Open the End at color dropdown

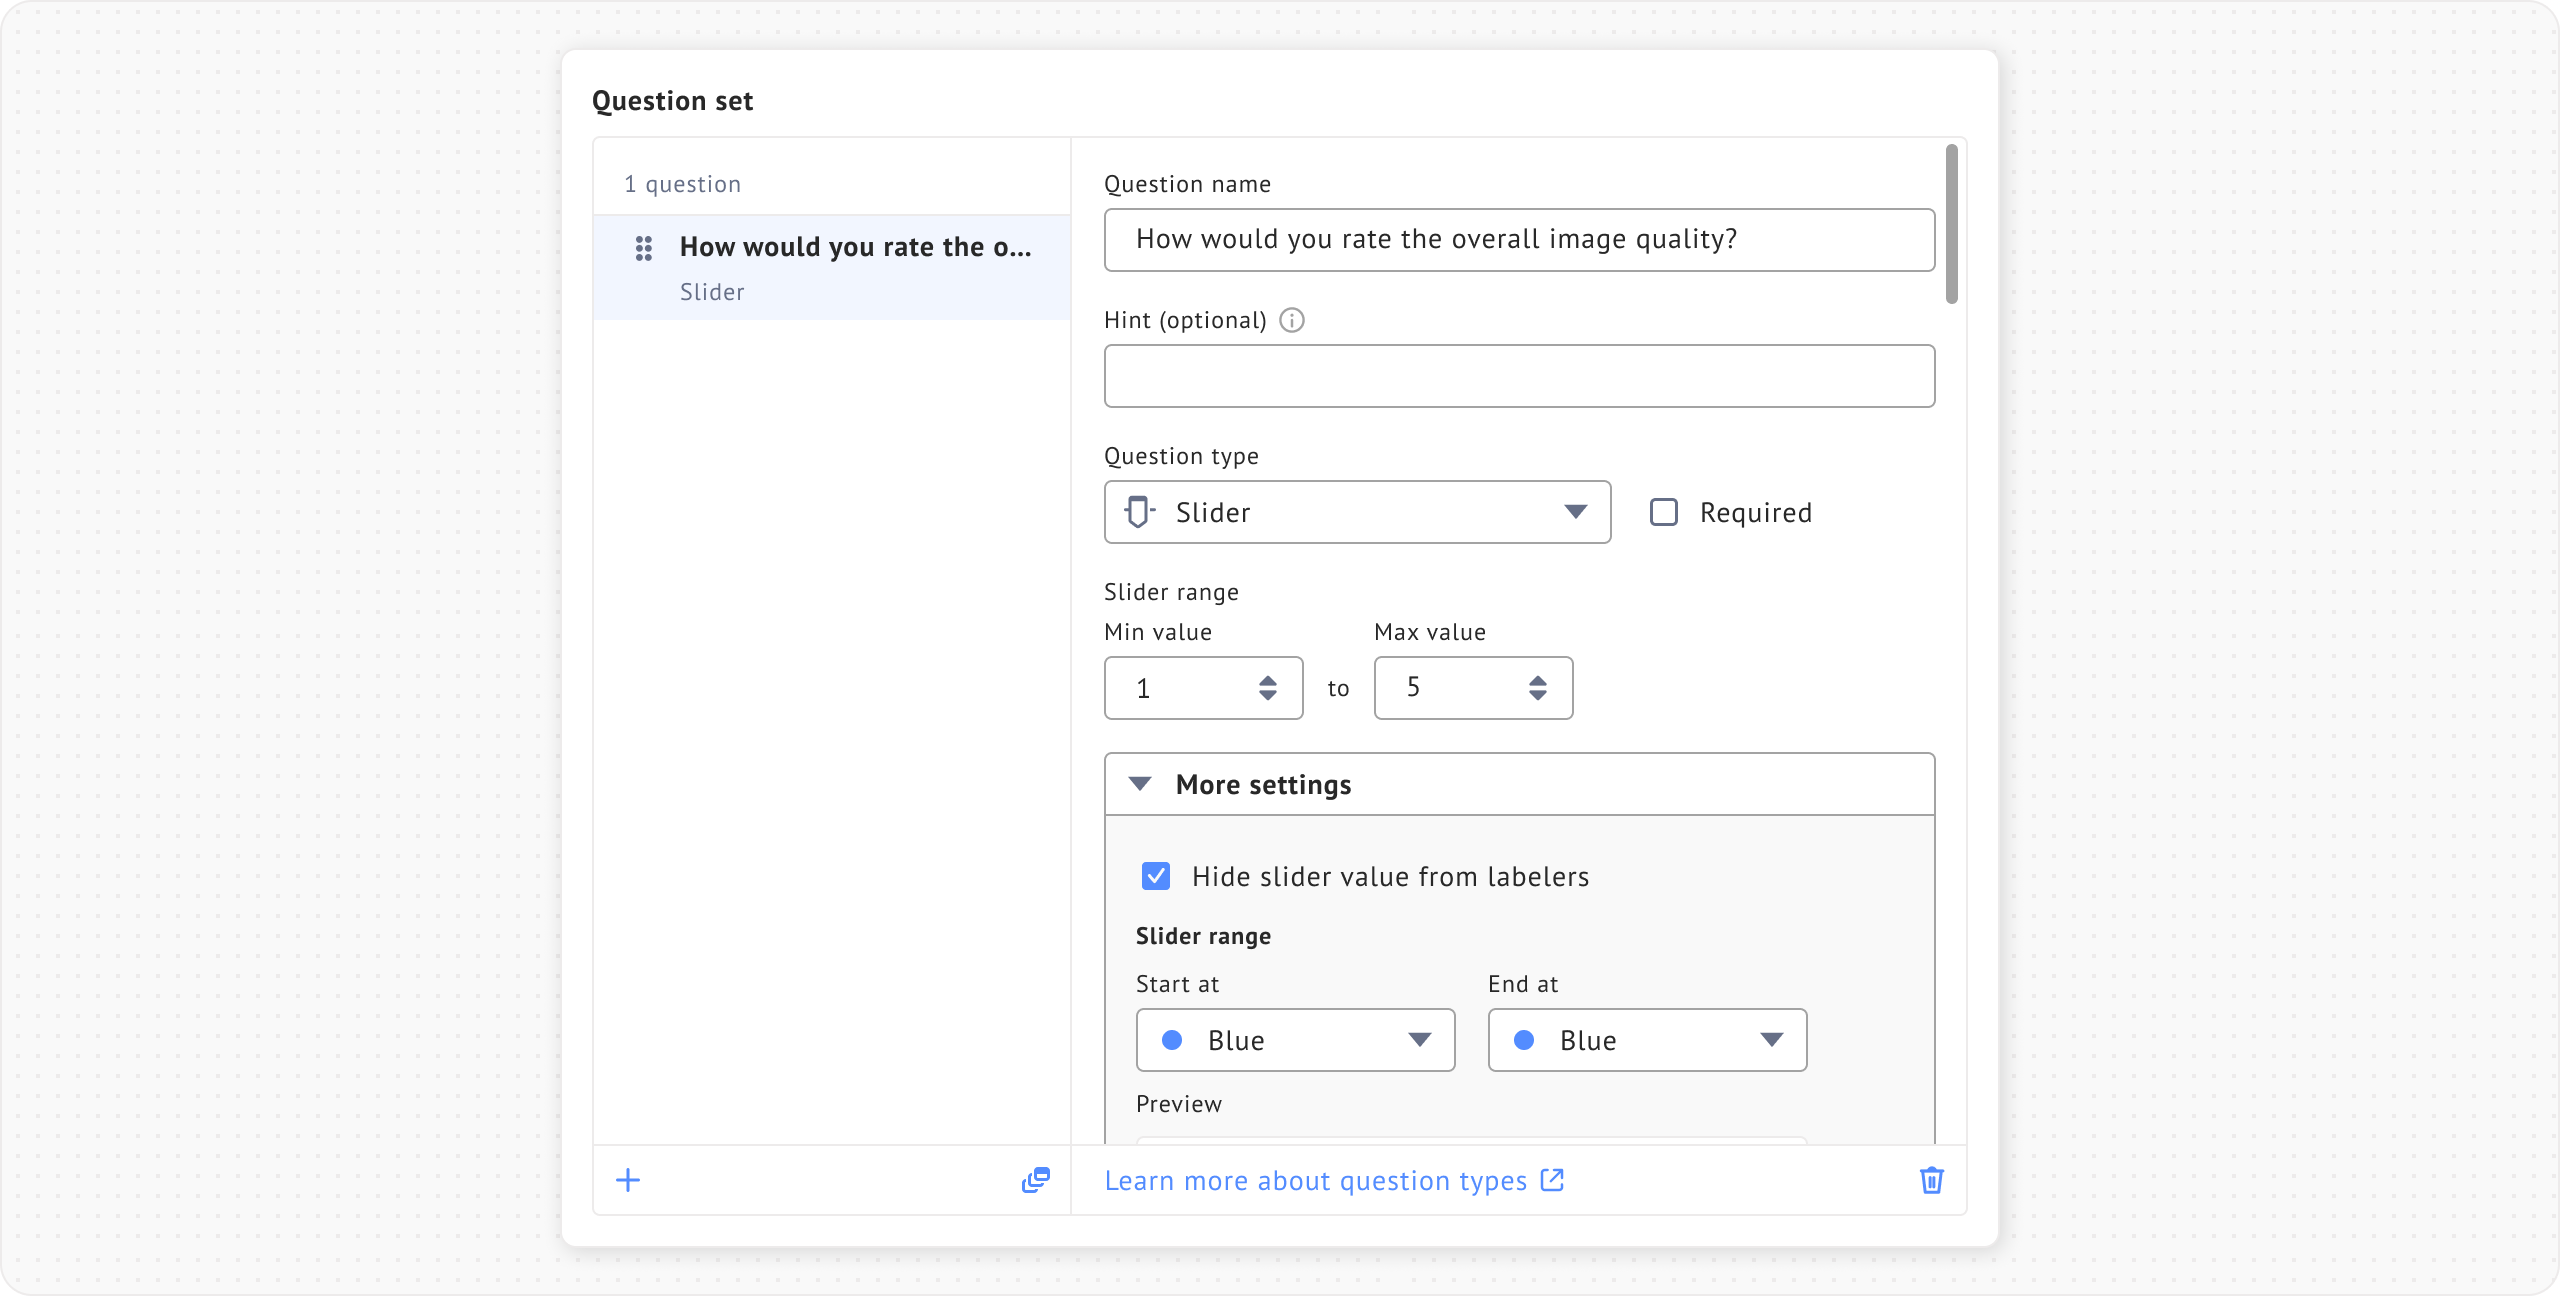(1647, 1040)
